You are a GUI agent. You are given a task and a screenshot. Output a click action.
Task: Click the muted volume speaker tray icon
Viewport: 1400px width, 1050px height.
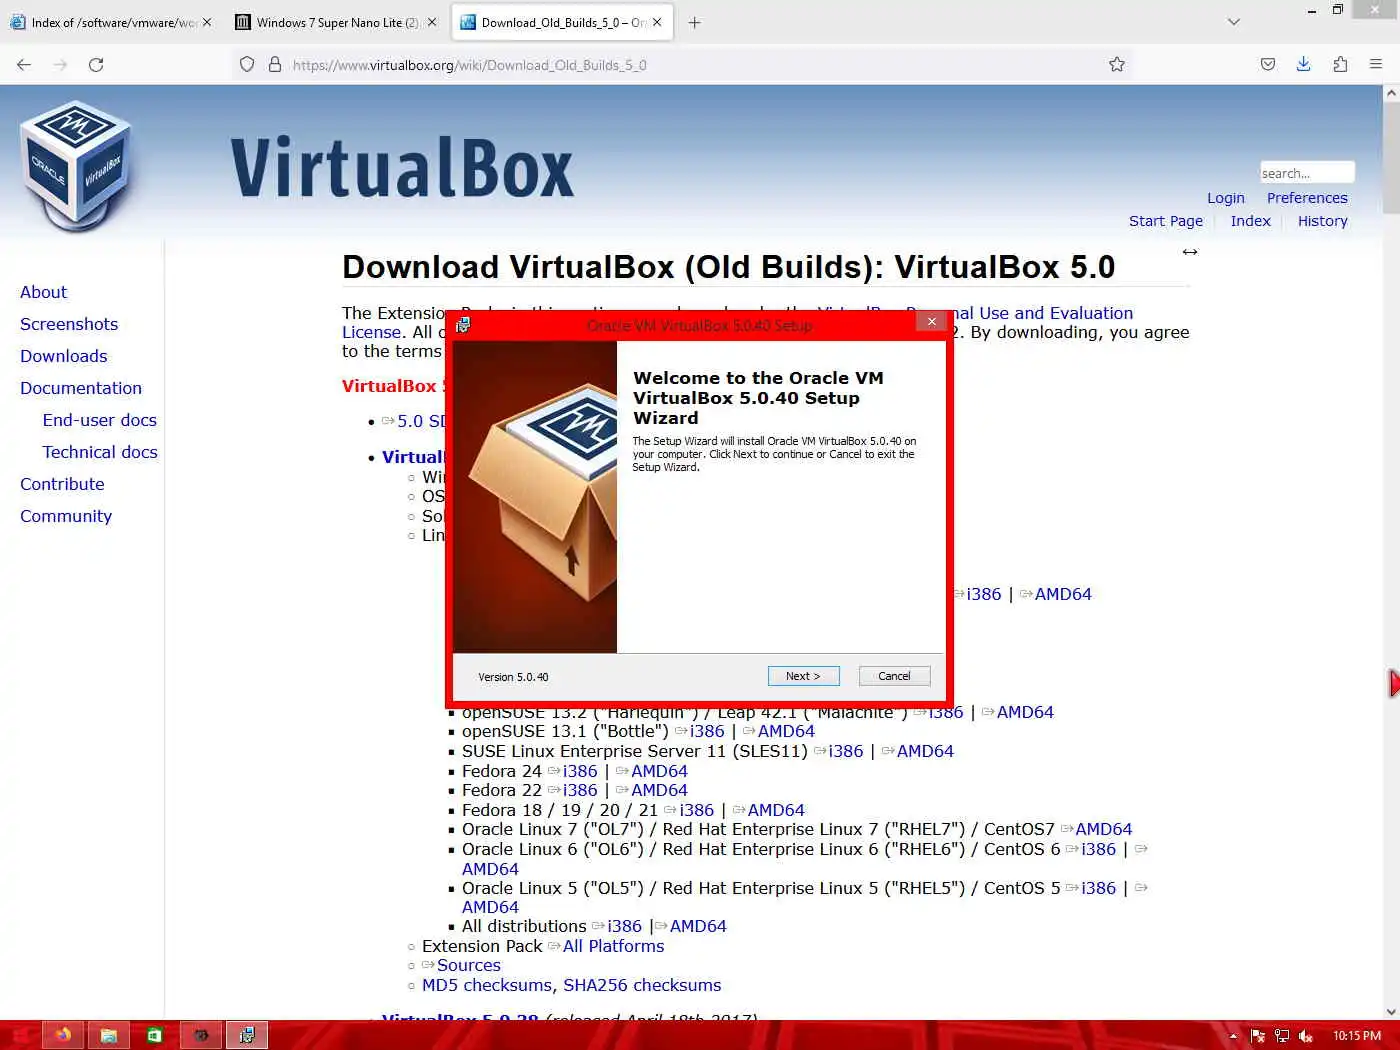1305,1036
